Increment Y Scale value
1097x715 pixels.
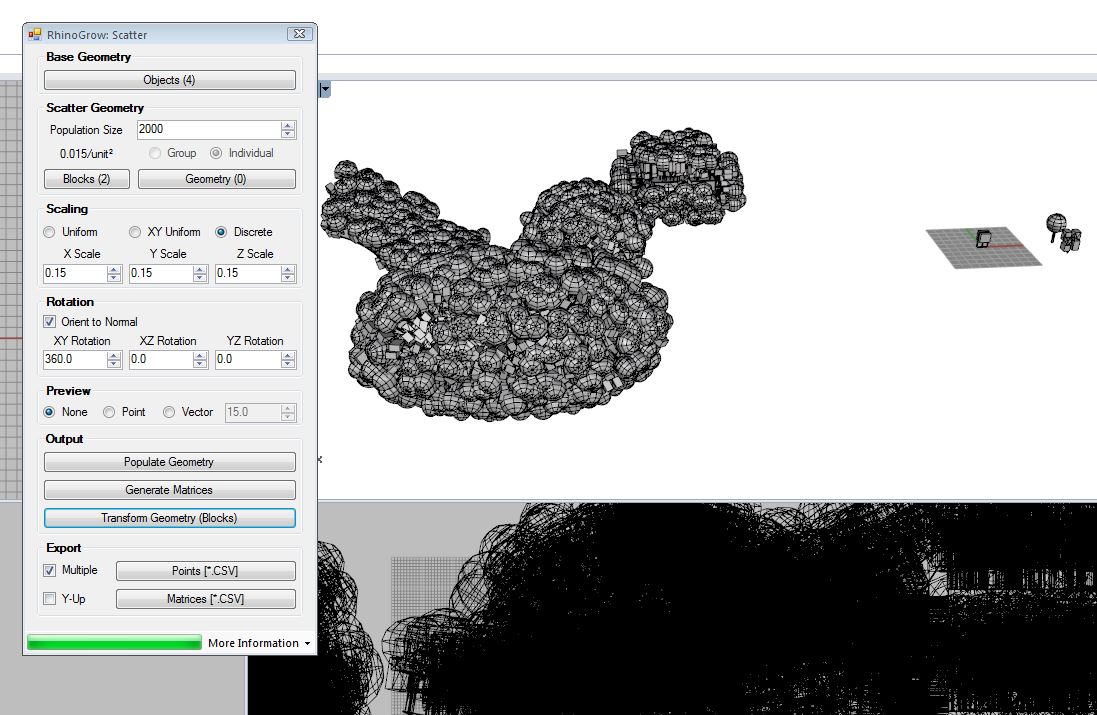200,269
